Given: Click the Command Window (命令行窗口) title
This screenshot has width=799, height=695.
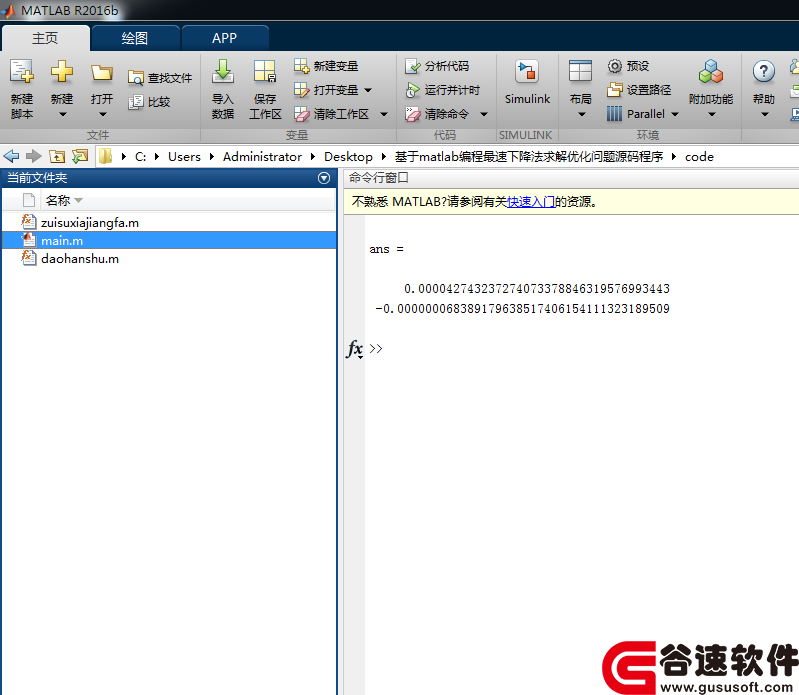Looking at the screenshot, I should pos(378,178).
